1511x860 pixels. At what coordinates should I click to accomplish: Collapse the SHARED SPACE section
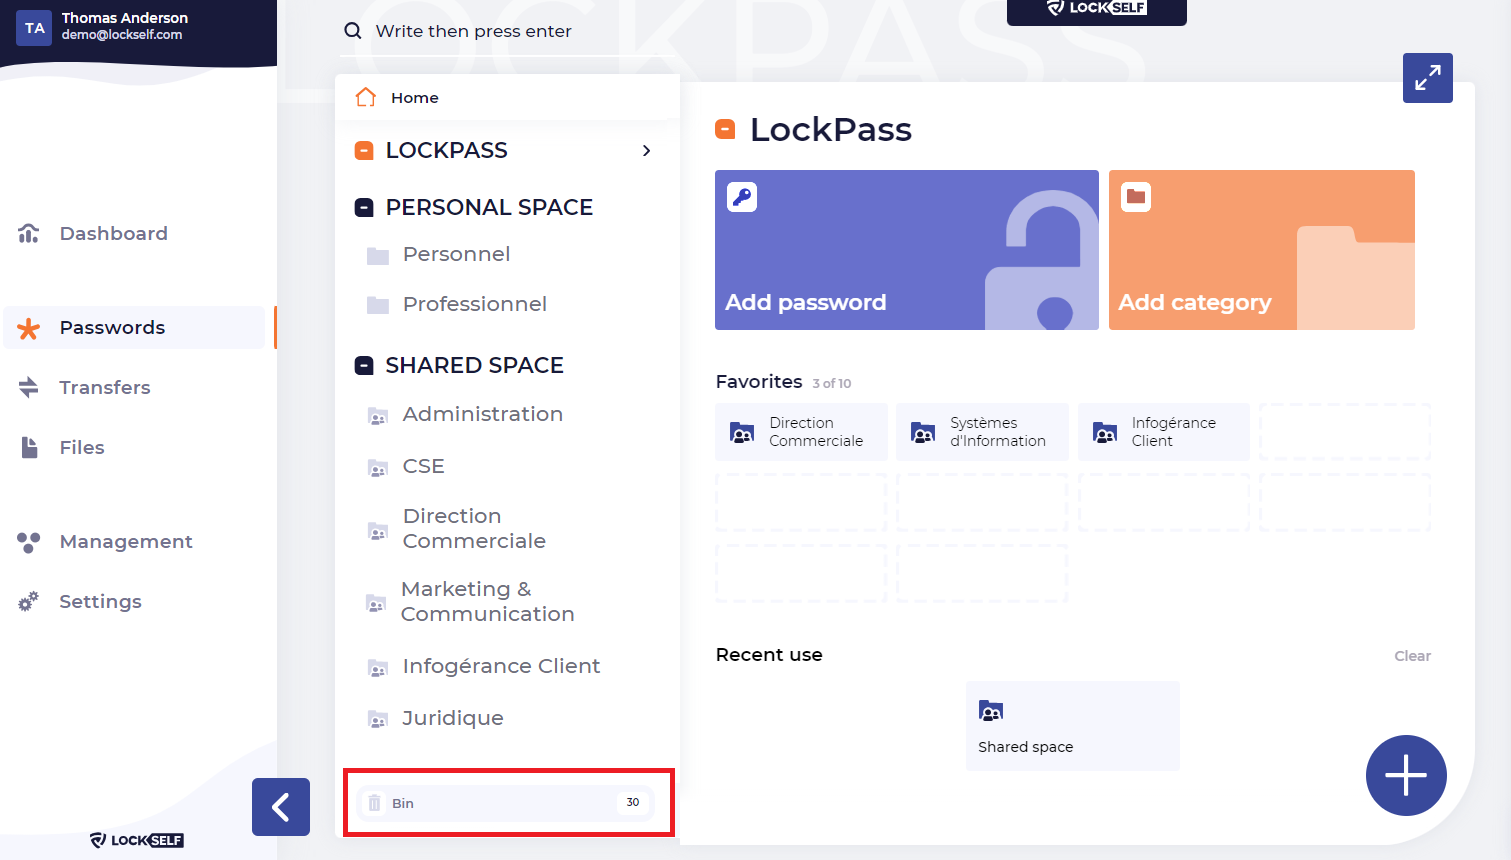point(364,366)
